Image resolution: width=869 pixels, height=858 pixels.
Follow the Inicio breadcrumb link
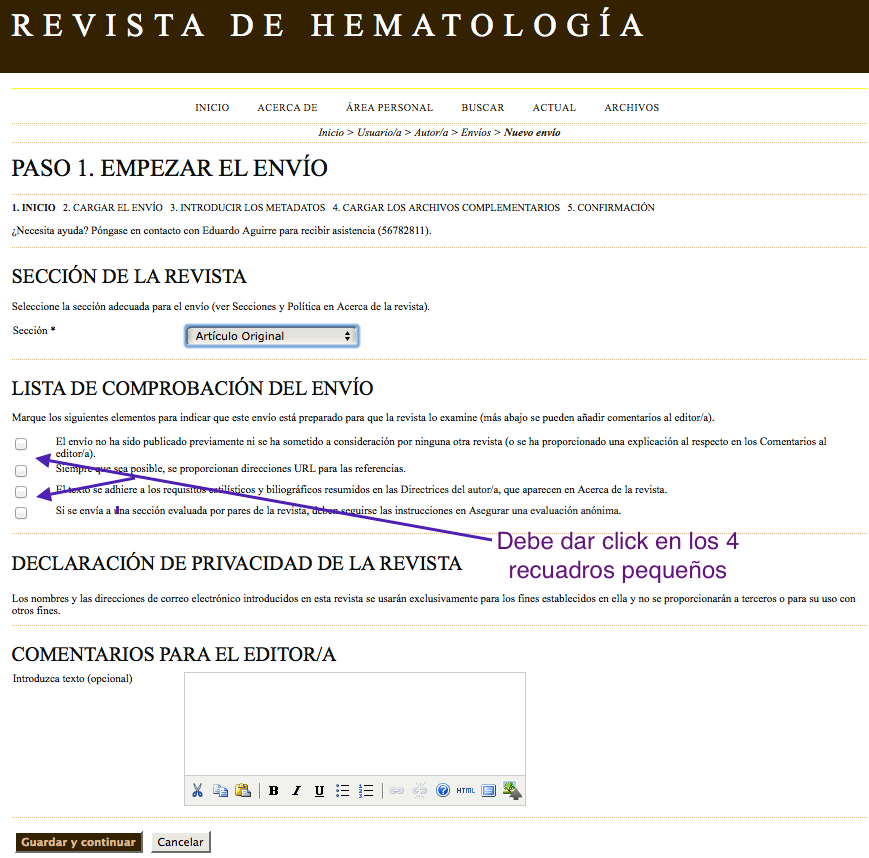(x=331, y=132)
